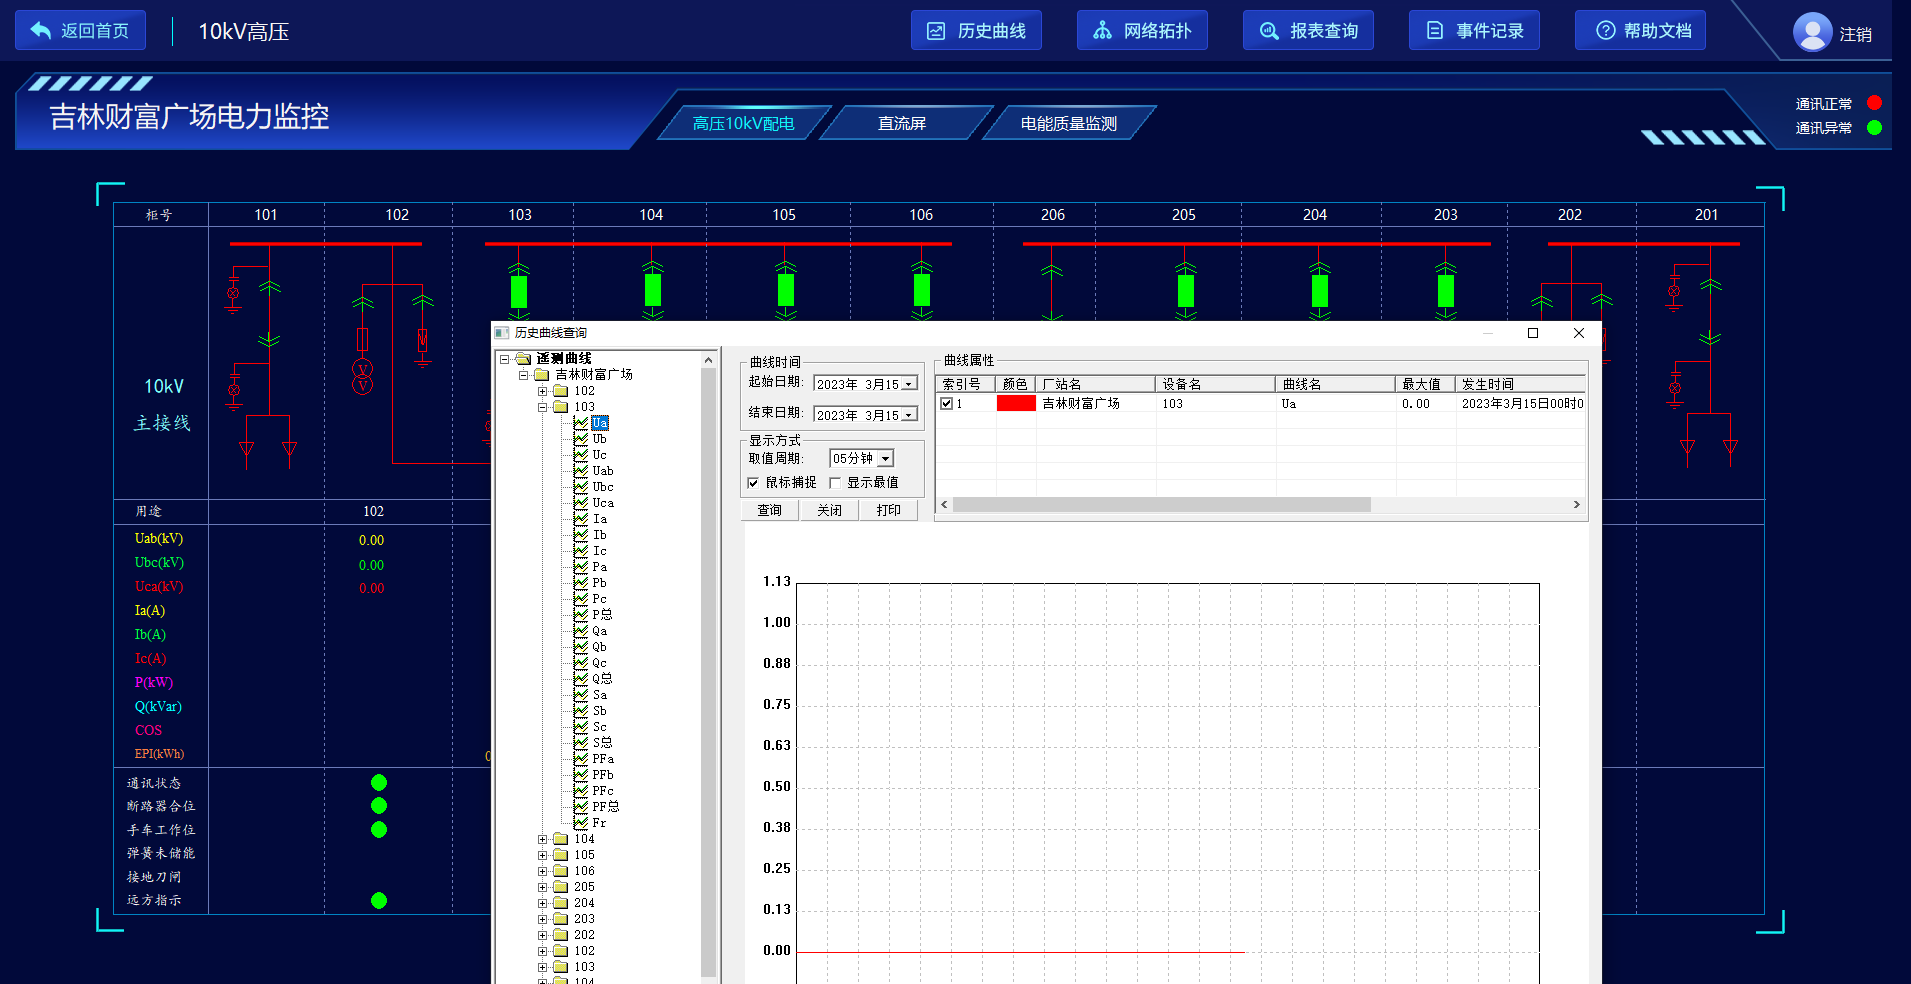Open the 取值周期 05分钟 dropdown
Screen dimensions: 1911x984
[886, 459]
